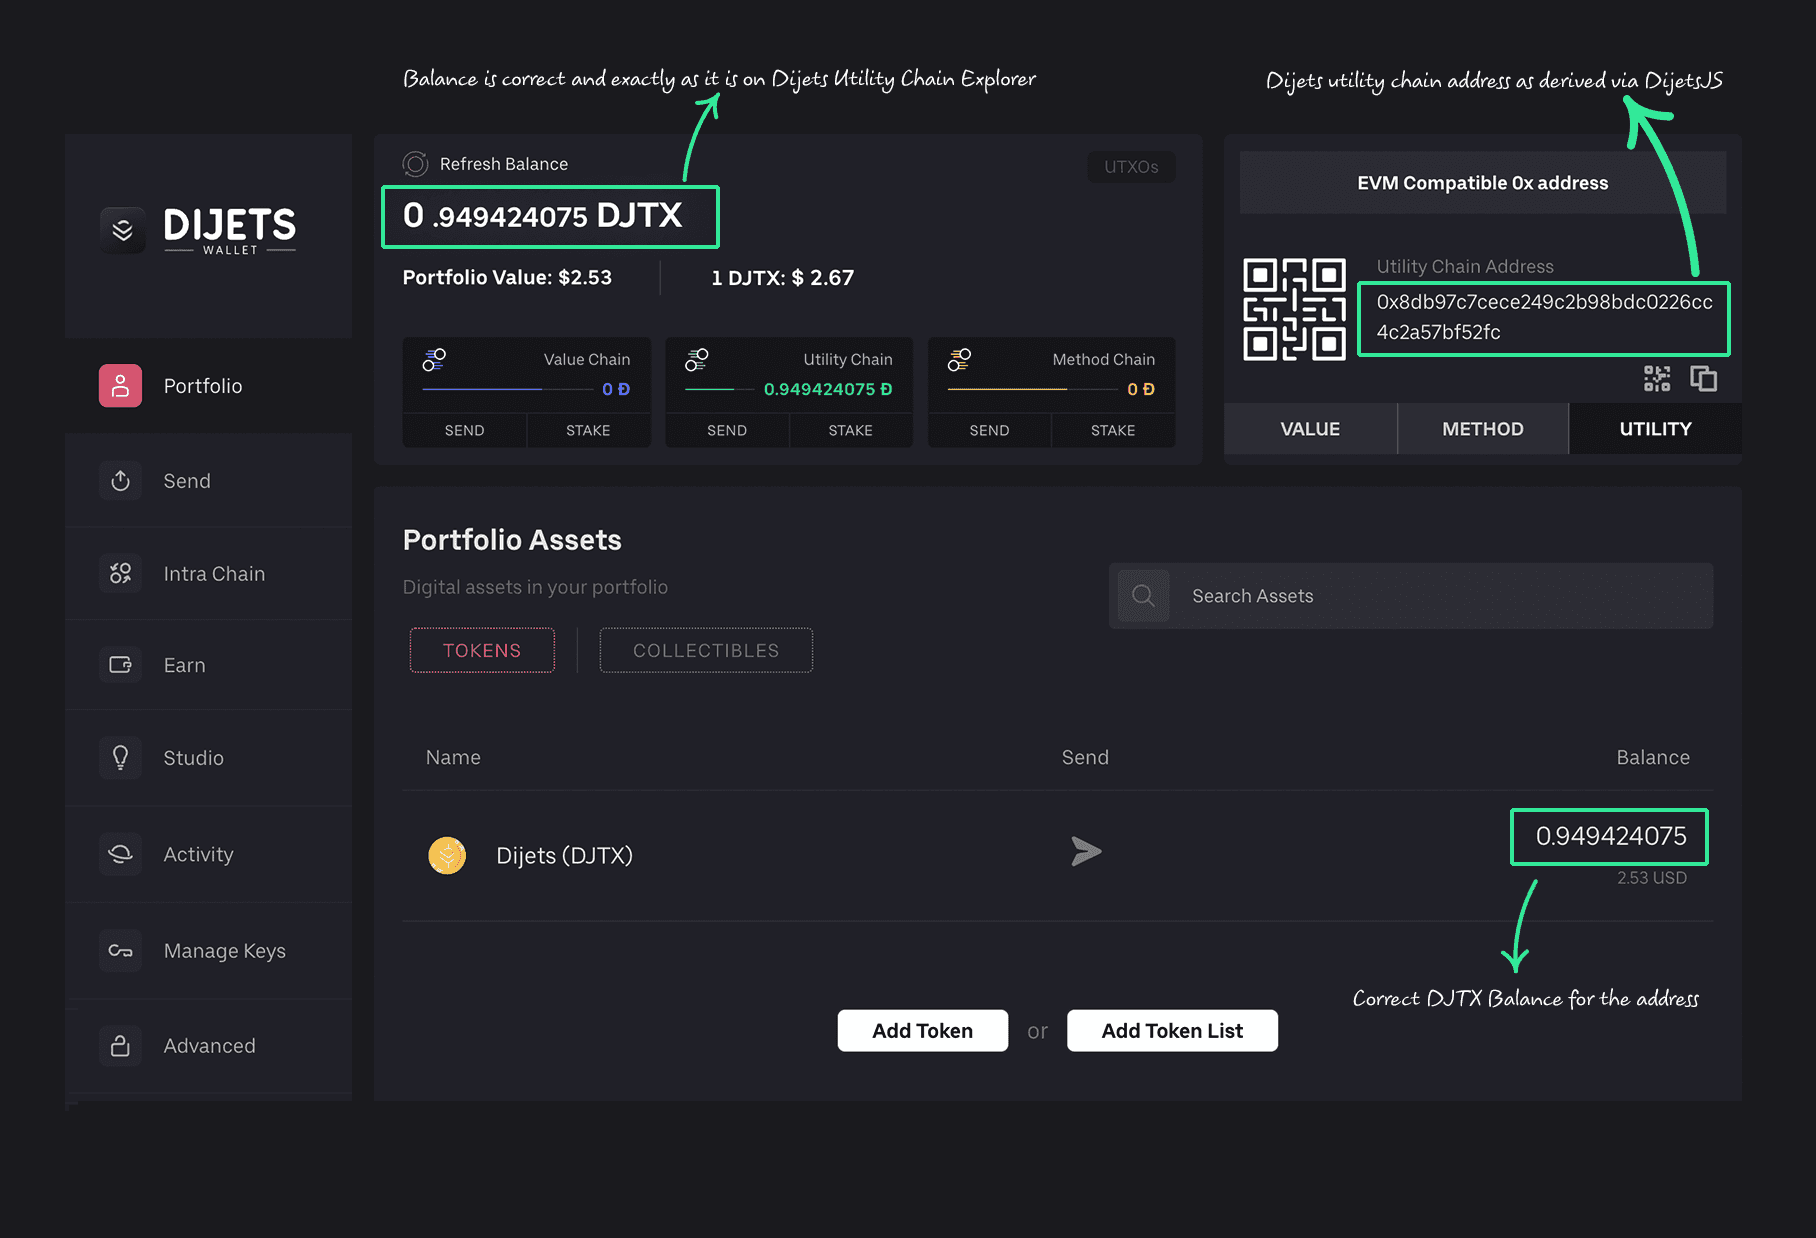Image resolution: width=1816 pixels, height=1238 pixels.
Task: Click SEND under Value Chain
Action: 464,431
